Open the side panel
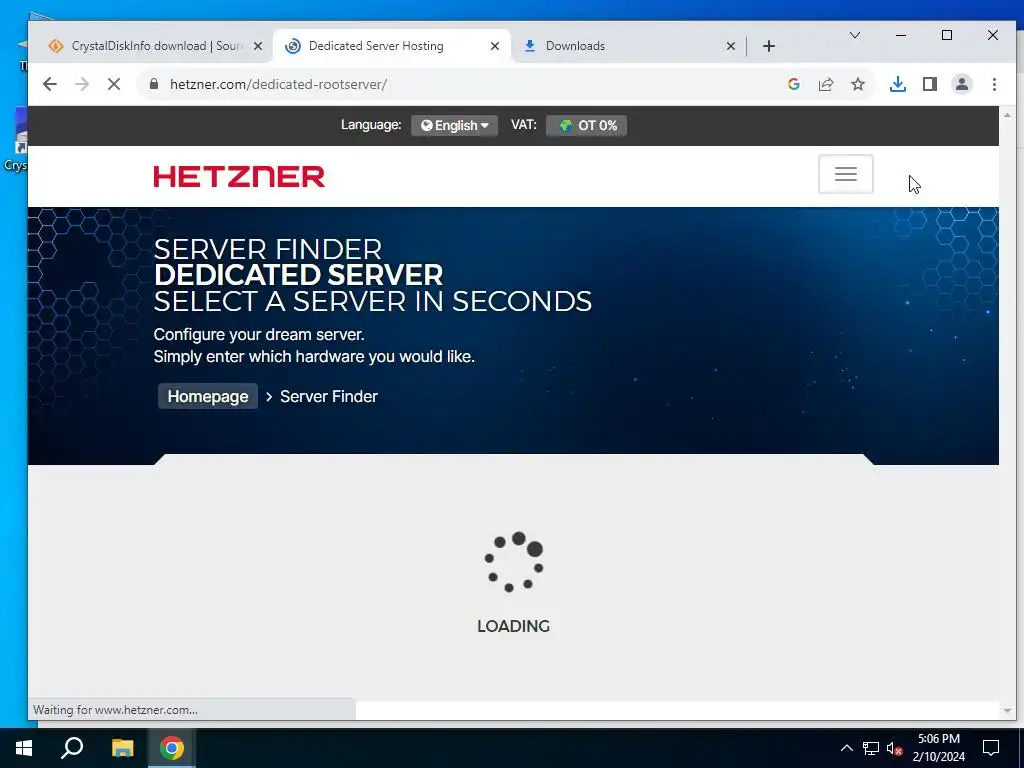The image size is (1024, 768). 930,84
